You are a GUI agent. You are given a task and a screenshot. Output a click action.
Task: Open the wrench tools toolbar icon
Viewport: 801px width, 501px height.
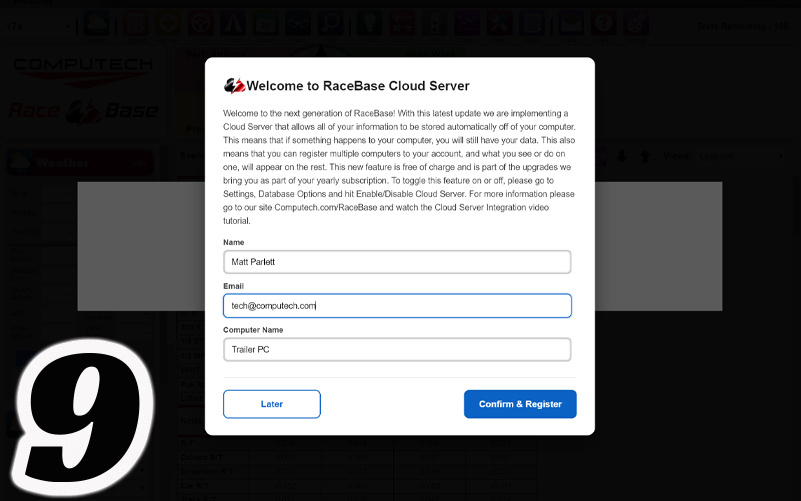(499, 24)
